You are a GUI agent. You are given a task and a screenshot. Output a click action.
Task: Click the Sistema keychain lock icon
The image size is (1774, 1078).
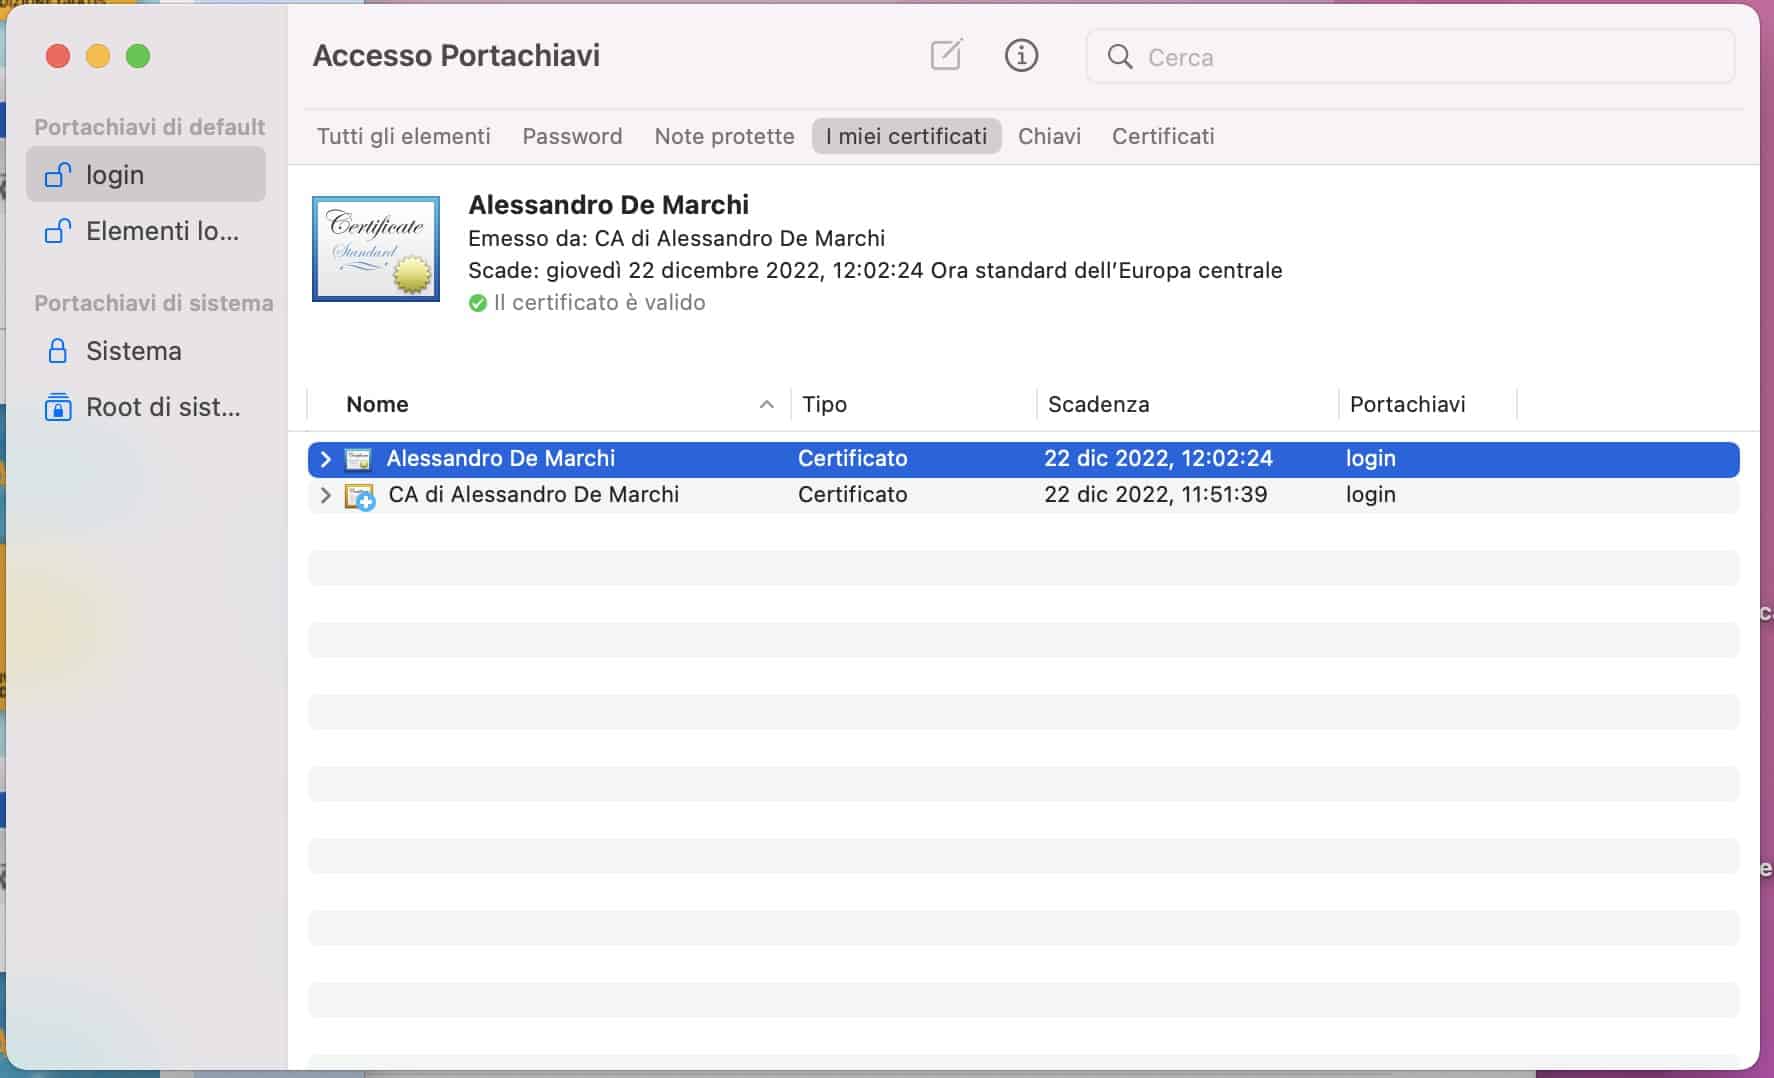57,351
